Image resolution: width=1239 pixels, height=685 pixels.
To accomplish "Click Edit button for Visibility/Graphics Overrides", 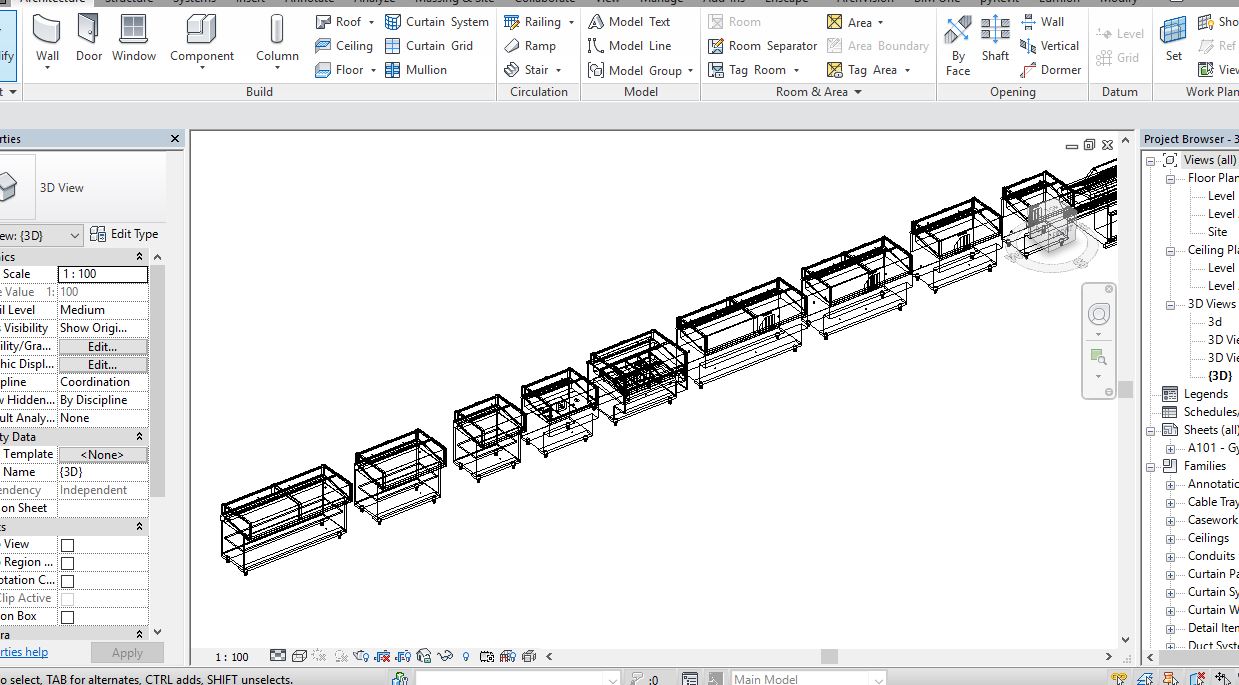I will (x=102, y=347).
